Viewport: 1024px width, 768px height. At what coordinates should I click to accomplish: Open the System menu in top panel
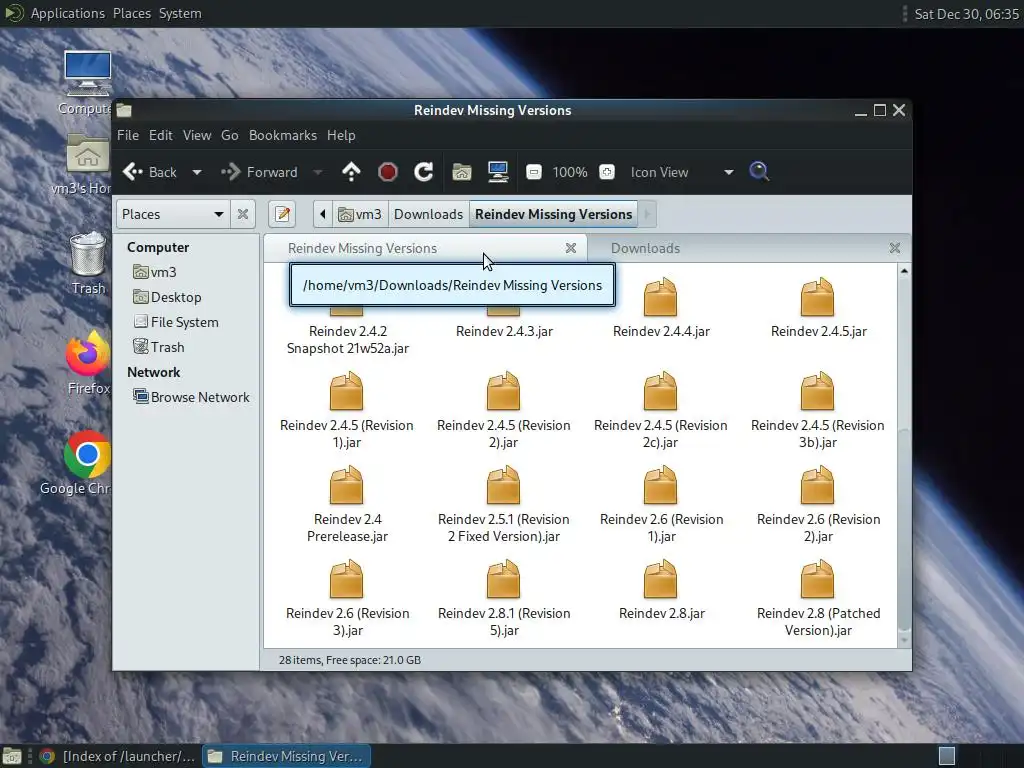[x=180, y=13]
